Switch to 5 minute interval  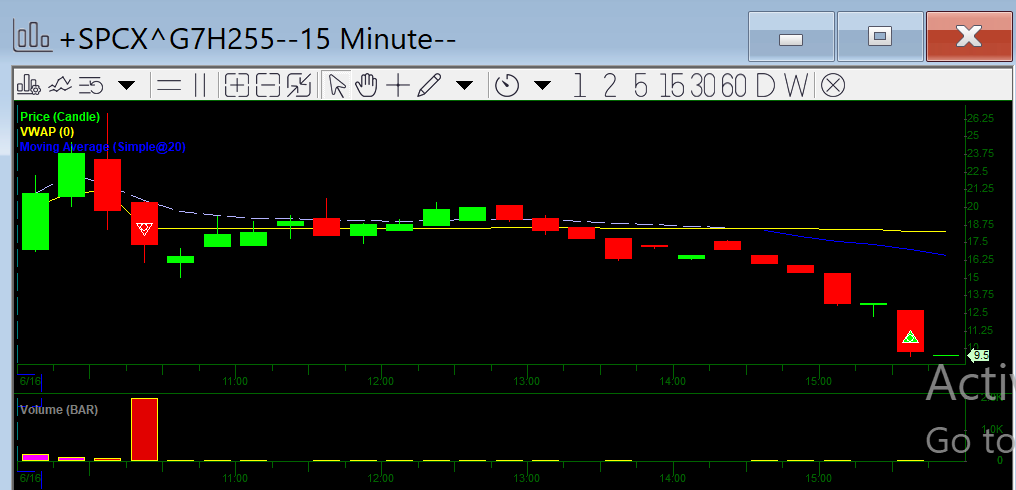pyautogui.click(x=640, y=85)
